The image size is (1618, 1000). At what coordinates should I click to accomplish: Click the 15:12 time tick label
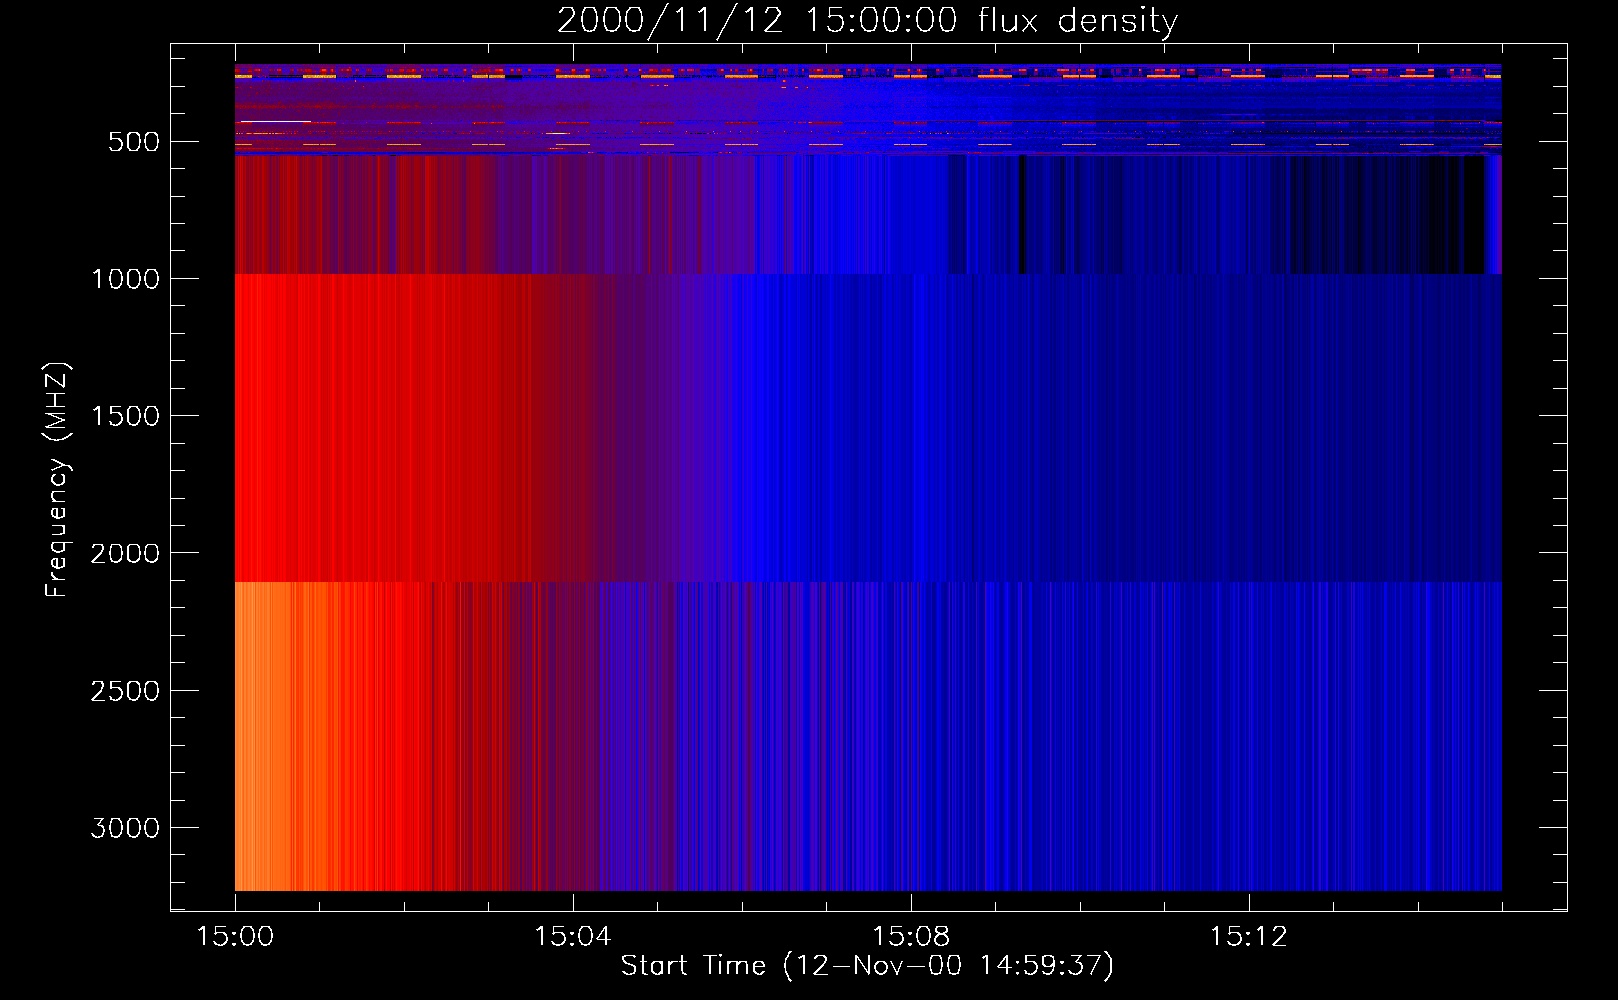(1248, 937)
